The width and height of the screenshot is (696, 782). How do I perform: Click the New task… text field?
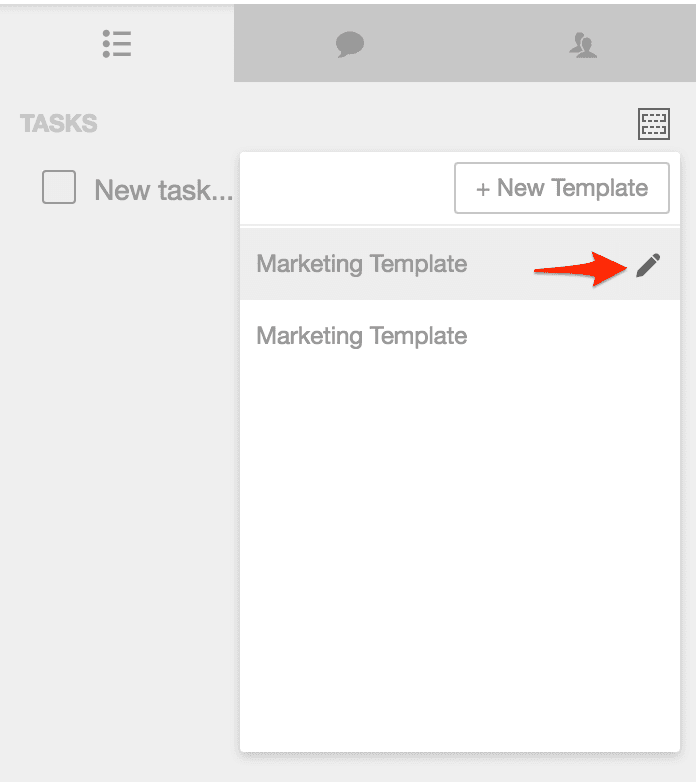[x=164, y=190]
